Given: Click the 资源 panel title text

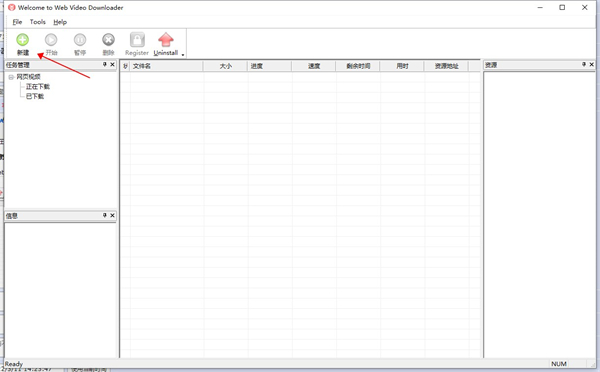Looking at the screenshot, I should point(491,65).
